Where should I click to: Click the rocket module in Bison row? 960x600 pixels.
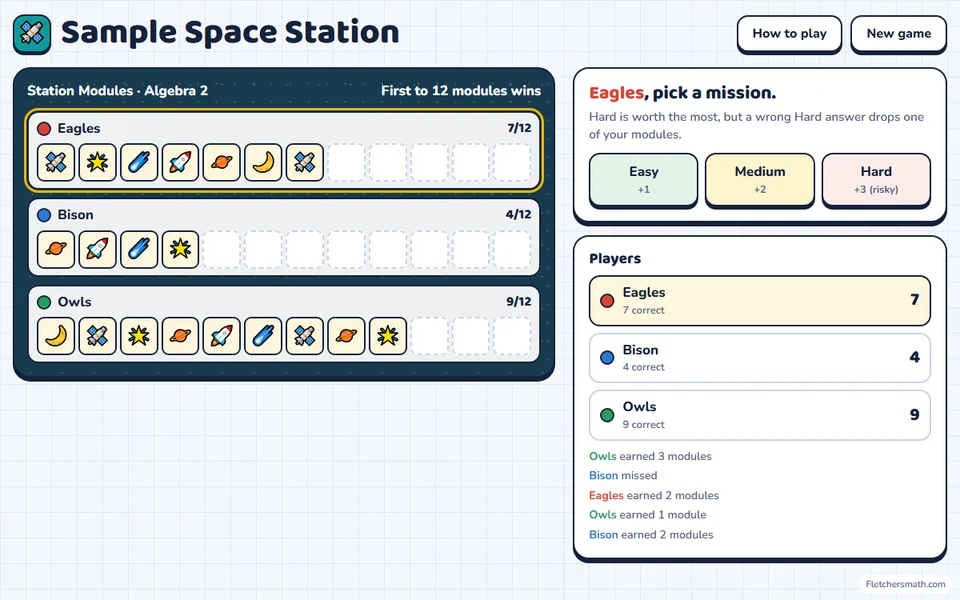pos(97,249)
